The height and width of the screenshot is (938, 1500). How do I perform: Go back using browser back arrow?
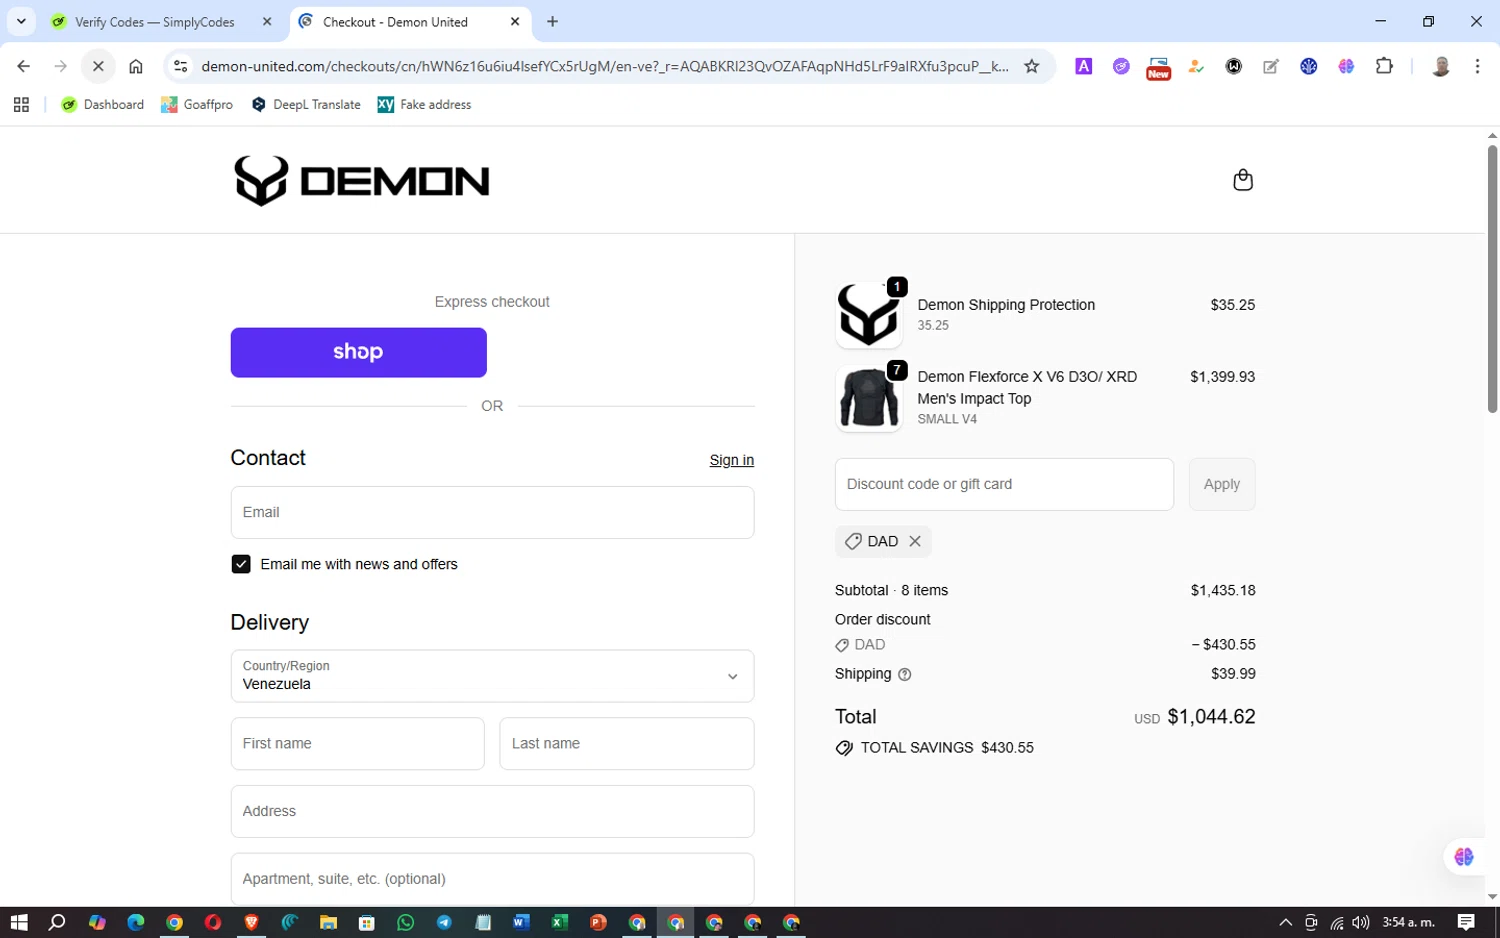pyautogui.click(x=23, y=66)
